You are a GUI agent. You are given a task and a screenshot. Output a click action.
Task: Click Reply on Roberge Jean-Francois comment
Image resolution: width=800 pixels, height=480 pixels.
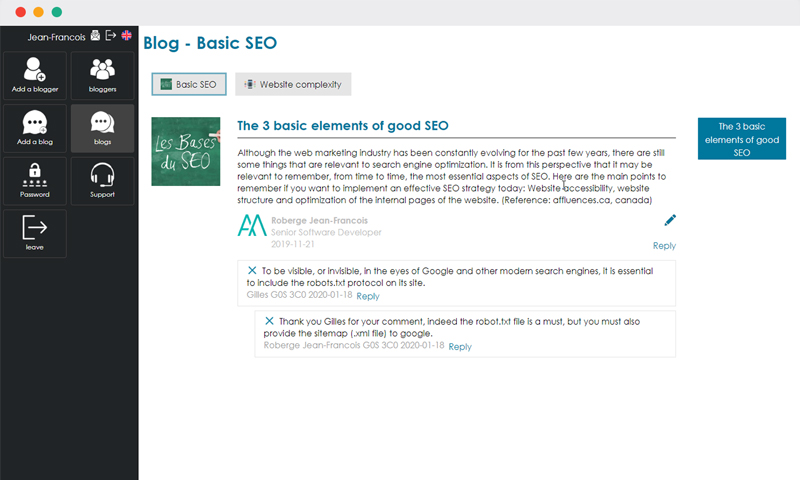tap(460, 347)
